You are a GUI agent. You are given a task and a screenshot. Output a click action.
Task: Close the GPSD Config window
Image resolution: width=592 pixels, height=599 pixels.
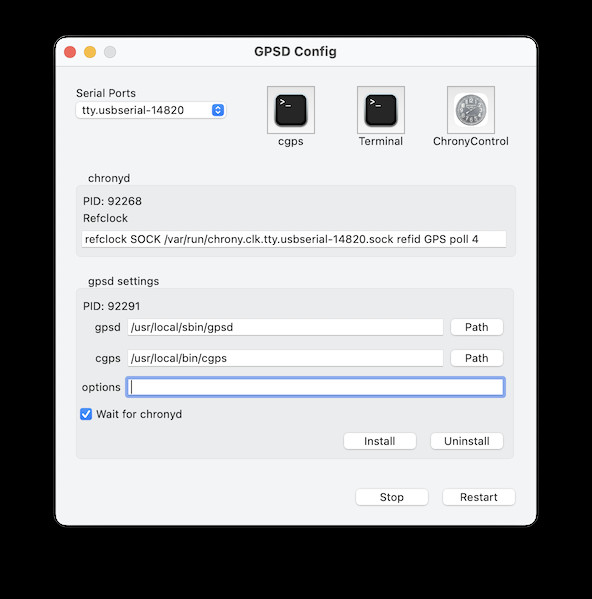(x=70, y=52)
